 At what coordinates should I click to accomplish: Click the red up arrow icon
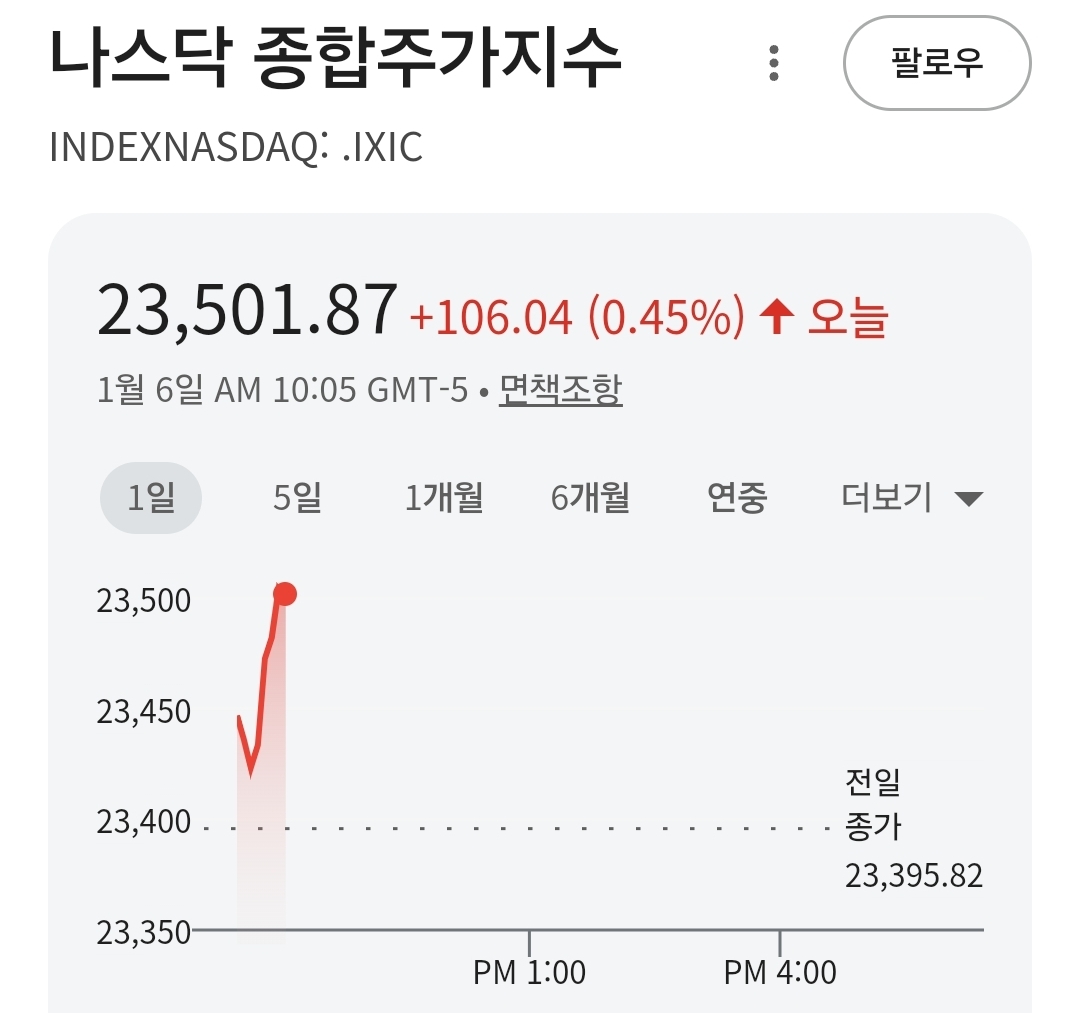pos(776,317)
